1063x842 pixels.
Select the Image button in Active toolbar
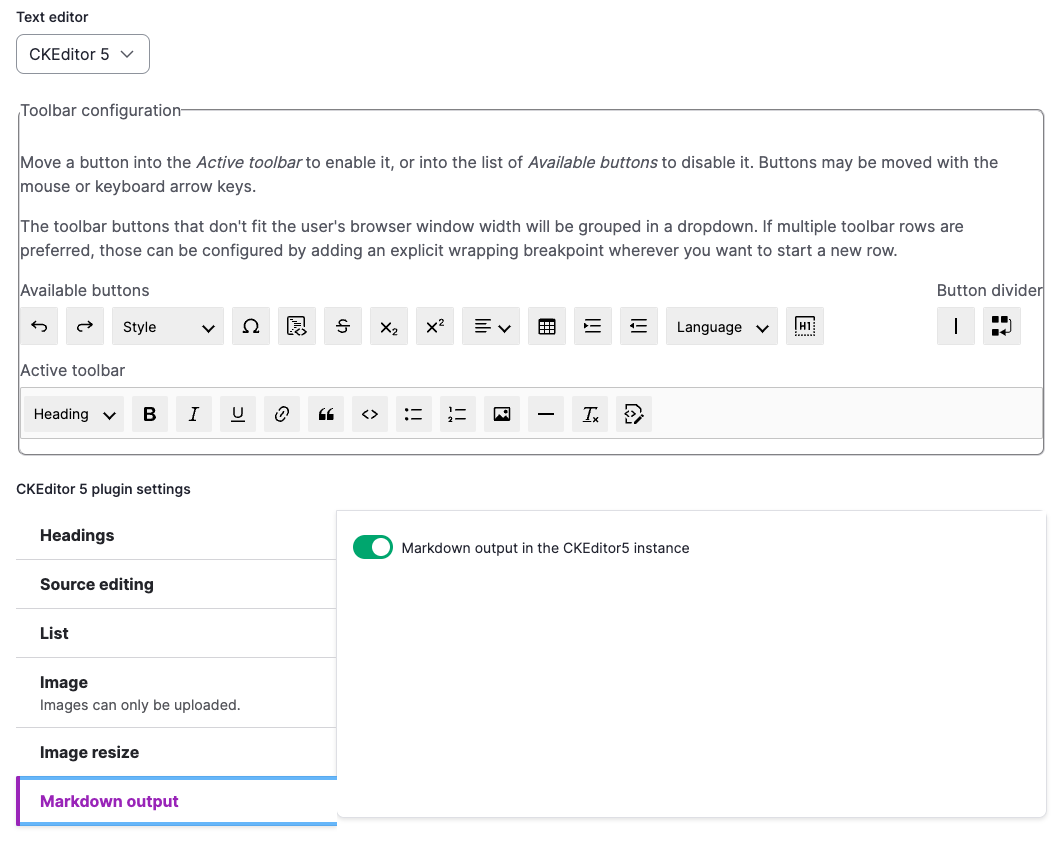click(502, 414)
